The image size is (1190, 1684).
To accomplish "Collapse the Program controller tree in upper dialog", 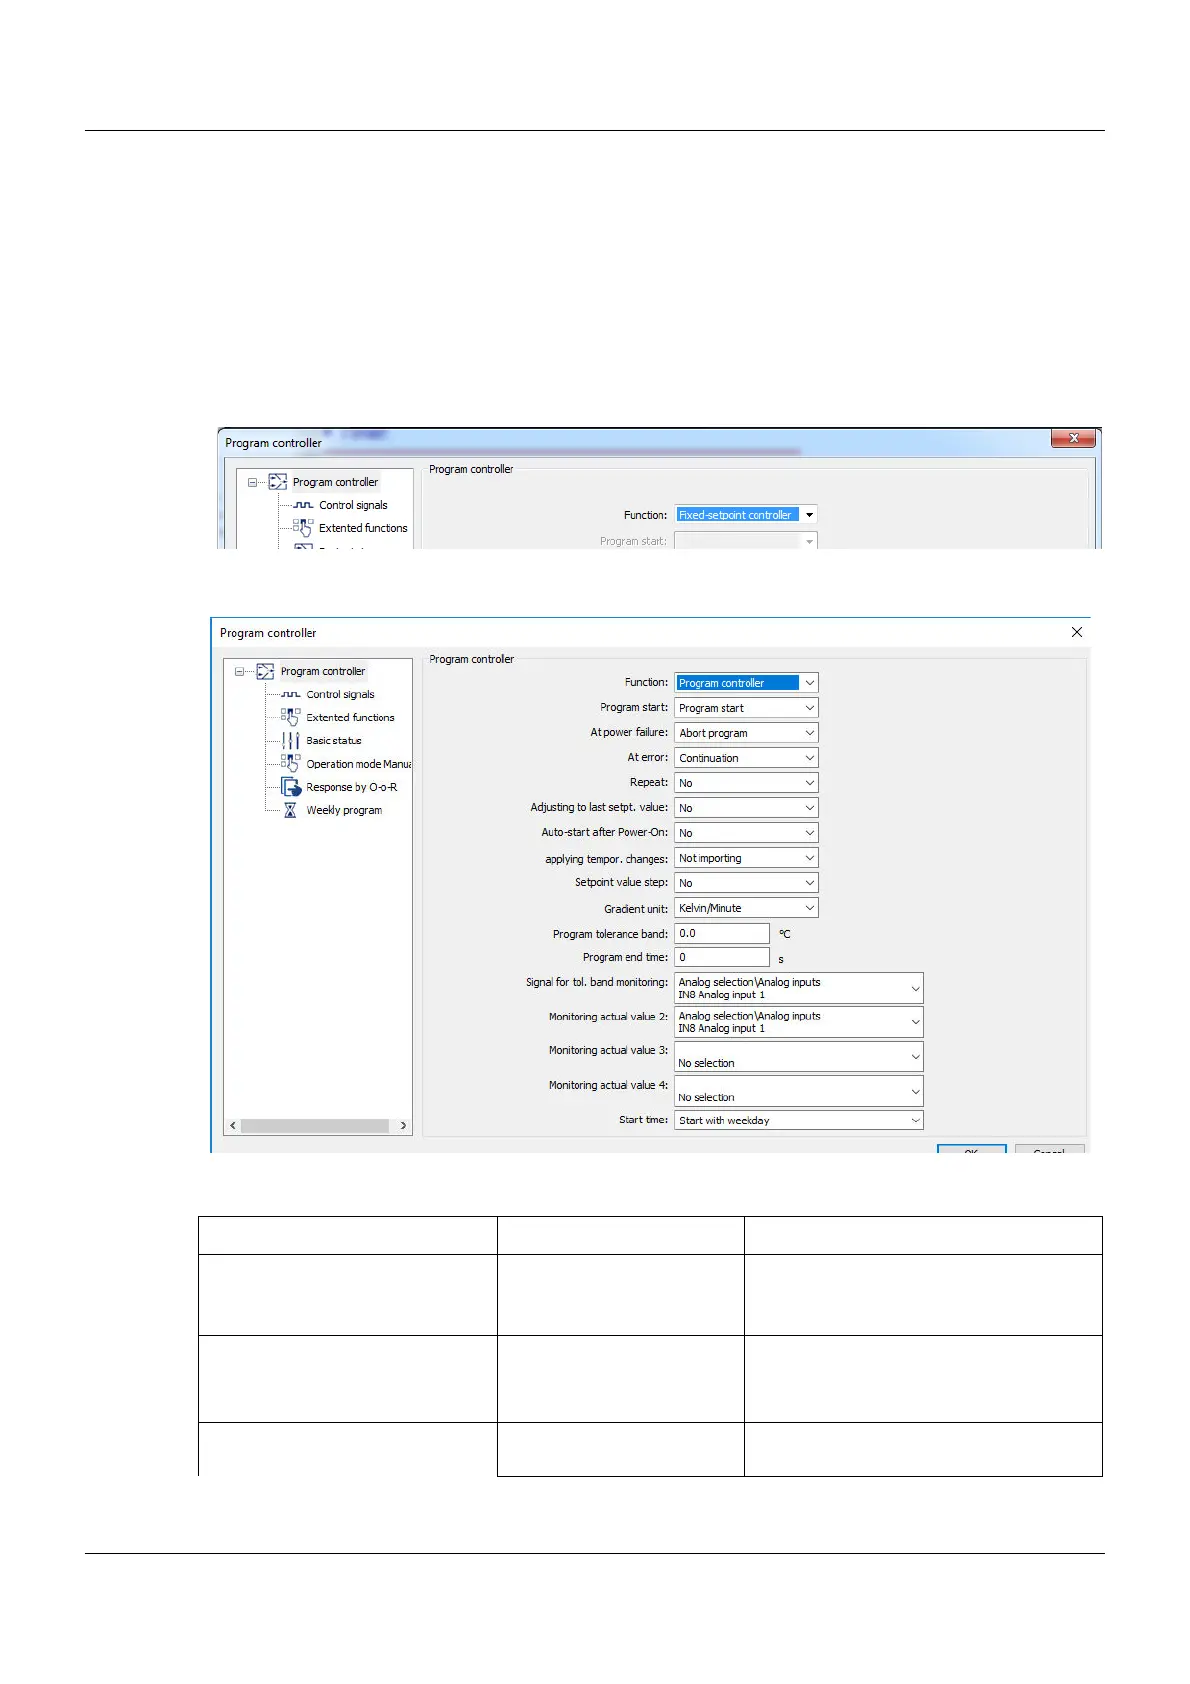I will (252, 482).
